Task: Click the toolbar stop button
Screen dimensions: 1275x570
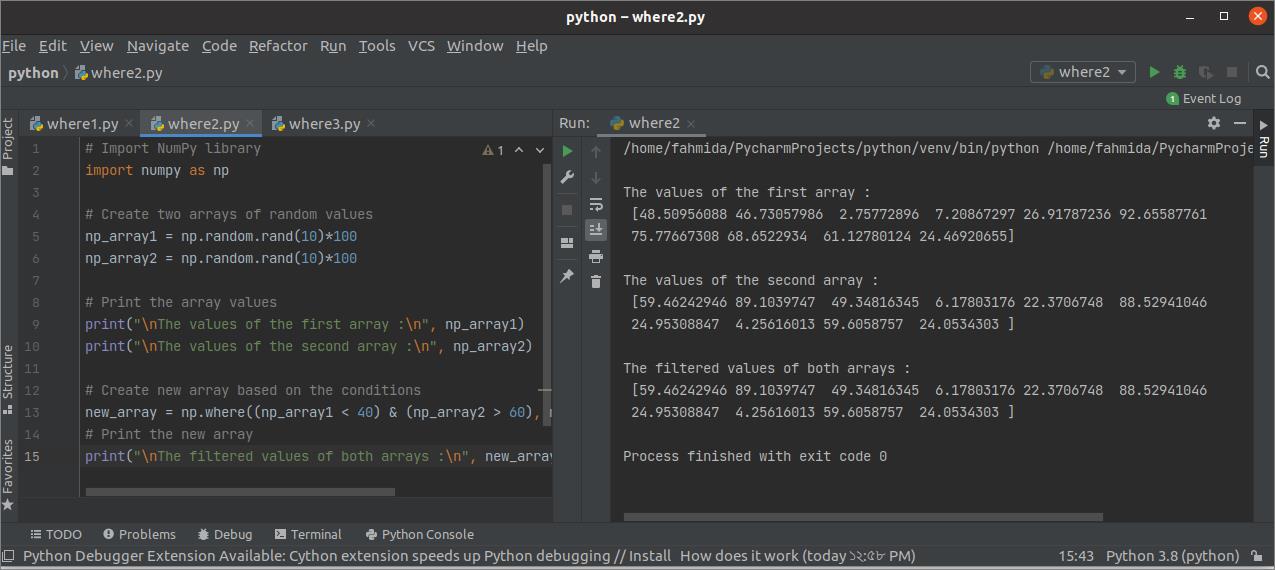Action: [x=1232, y=72]
